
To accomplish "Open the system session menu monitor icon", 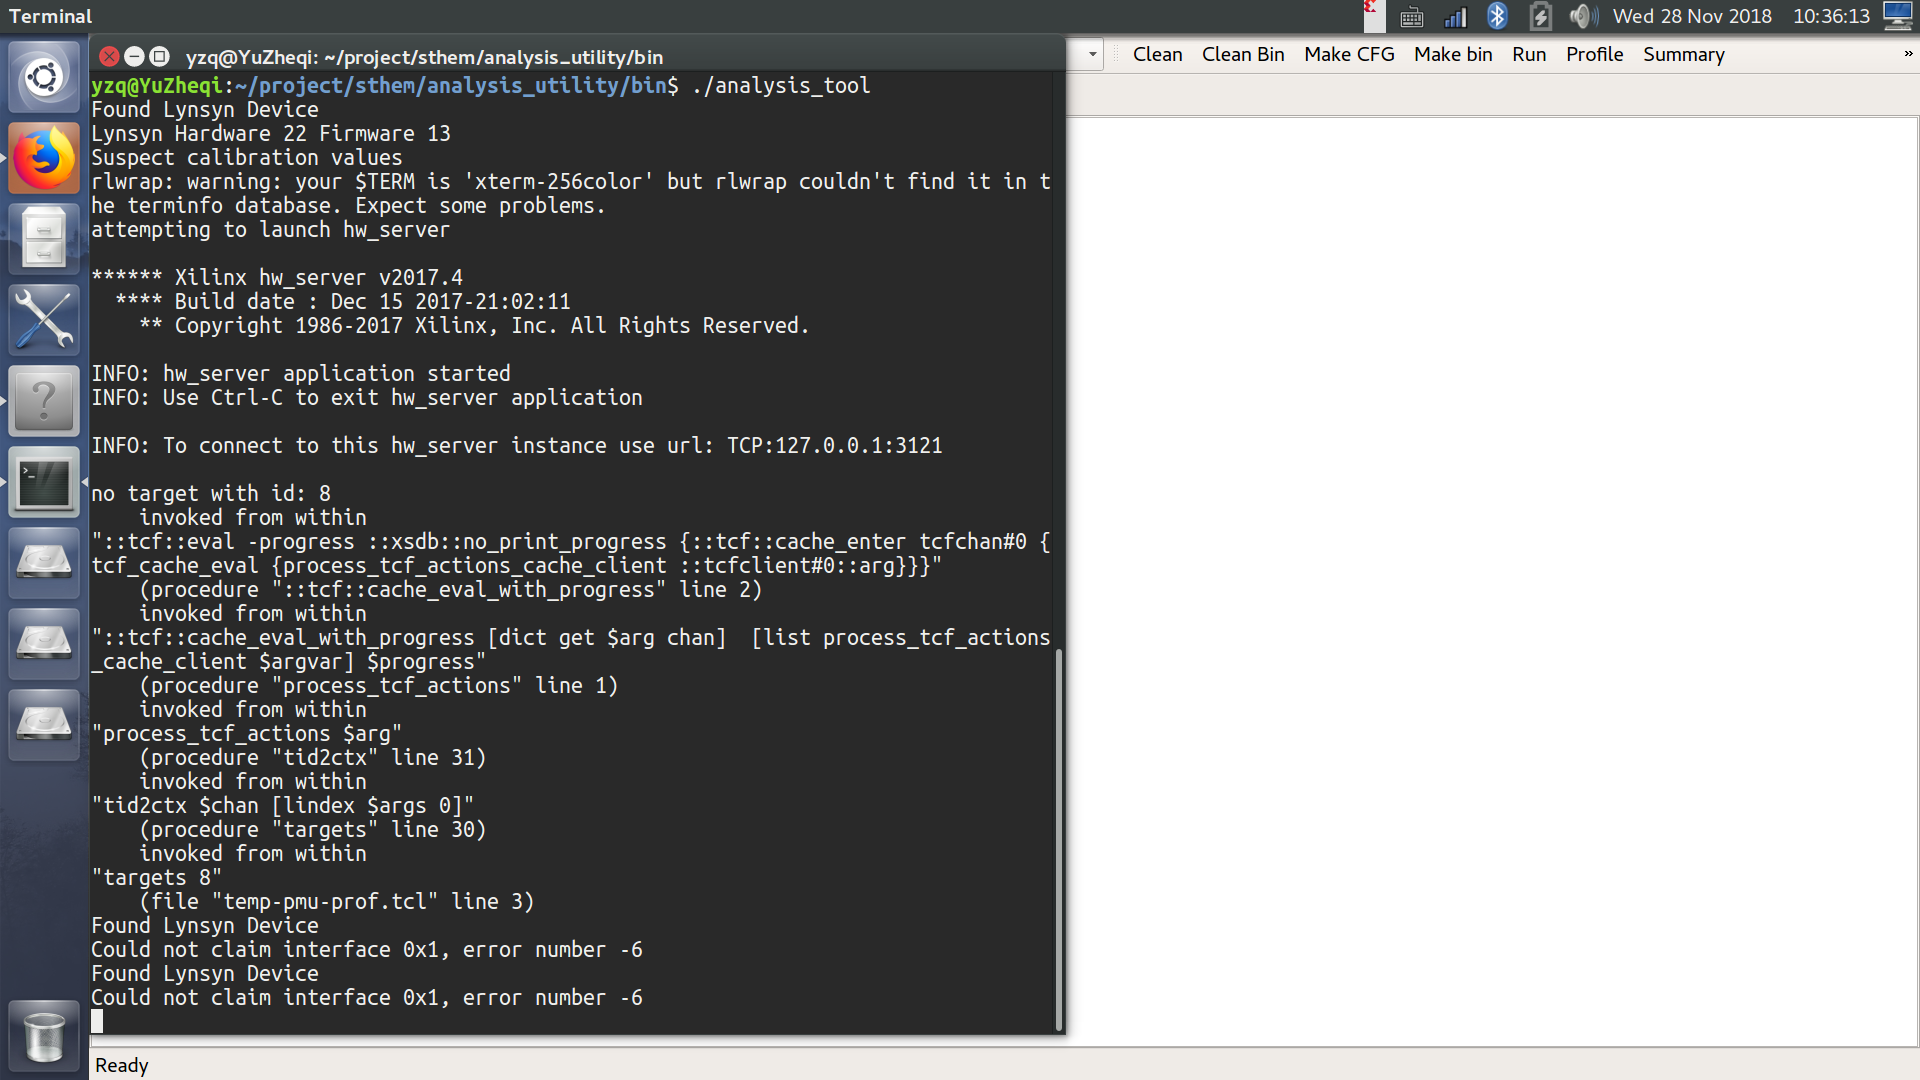I will pyautogui.click(x=1897, y=16).
